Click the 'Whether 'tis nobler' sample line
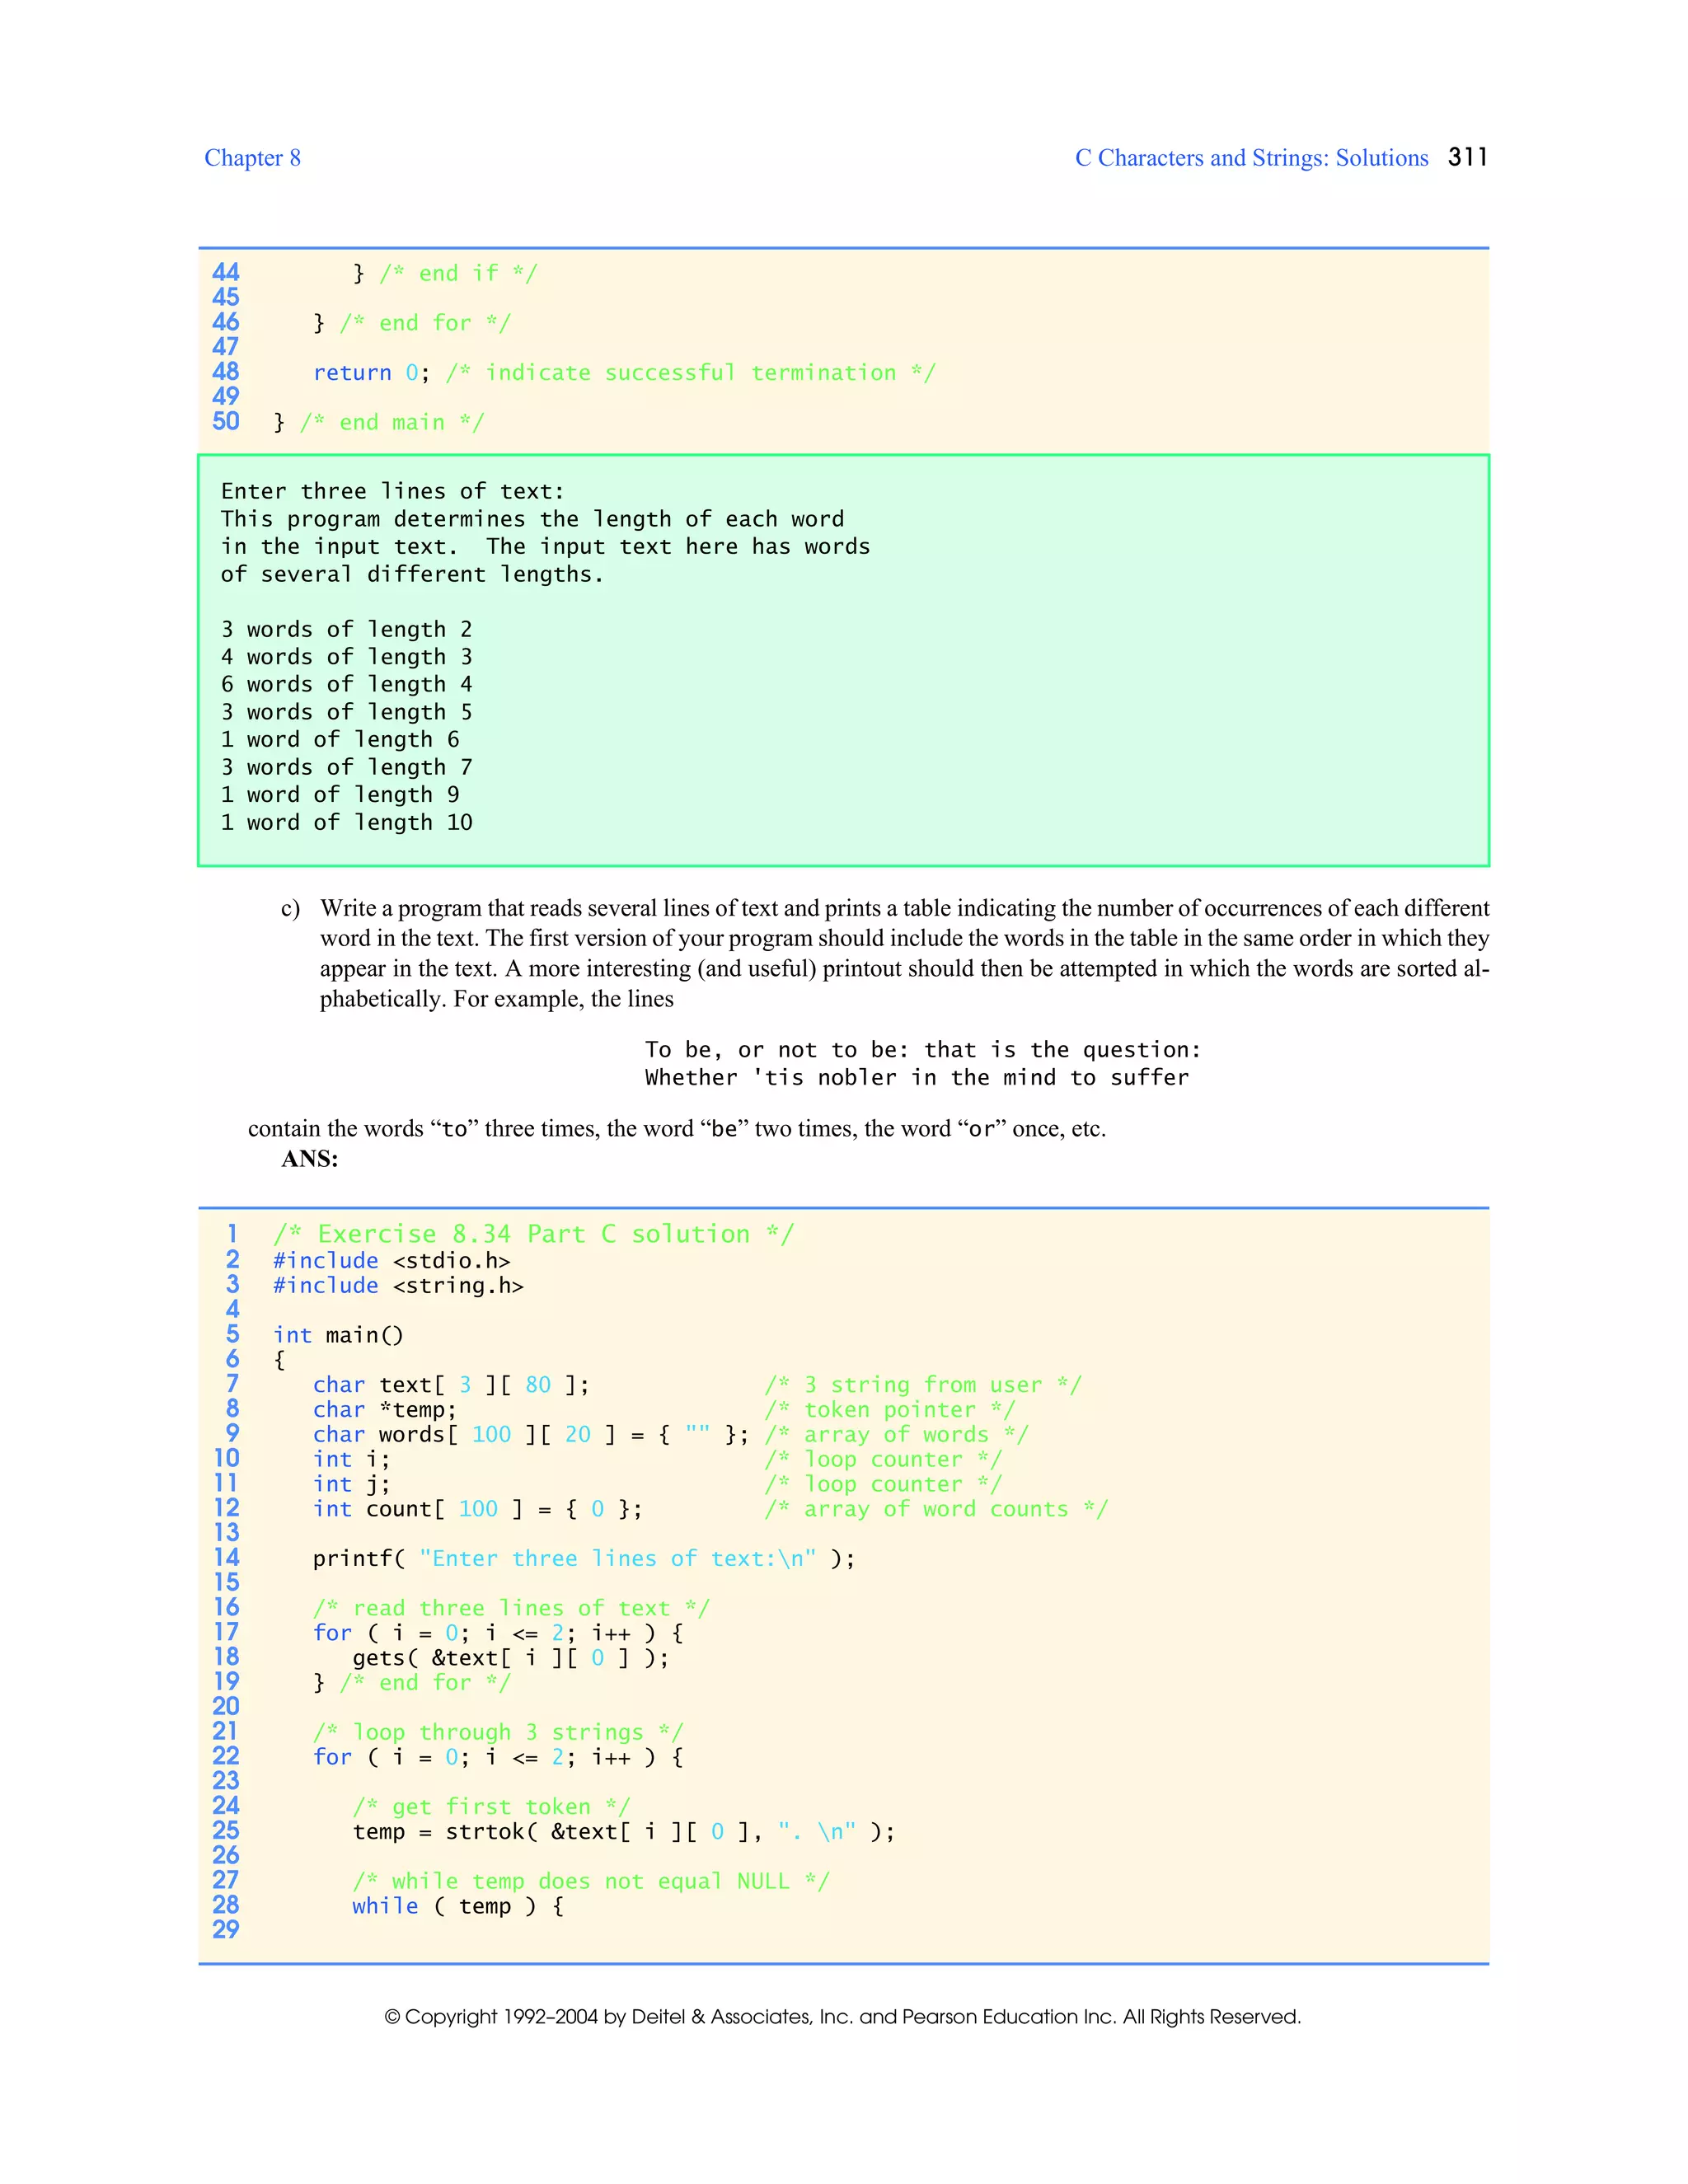The width and height of the screenshot is (1688, 2184). coord(916,1077)
